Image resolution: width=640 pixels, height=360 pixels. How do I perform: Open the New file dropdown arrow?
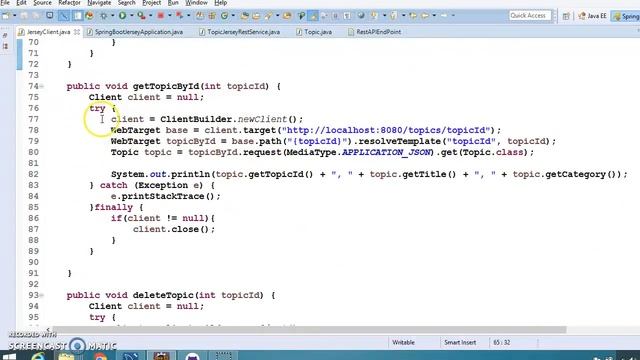click(x=14, y=16)
